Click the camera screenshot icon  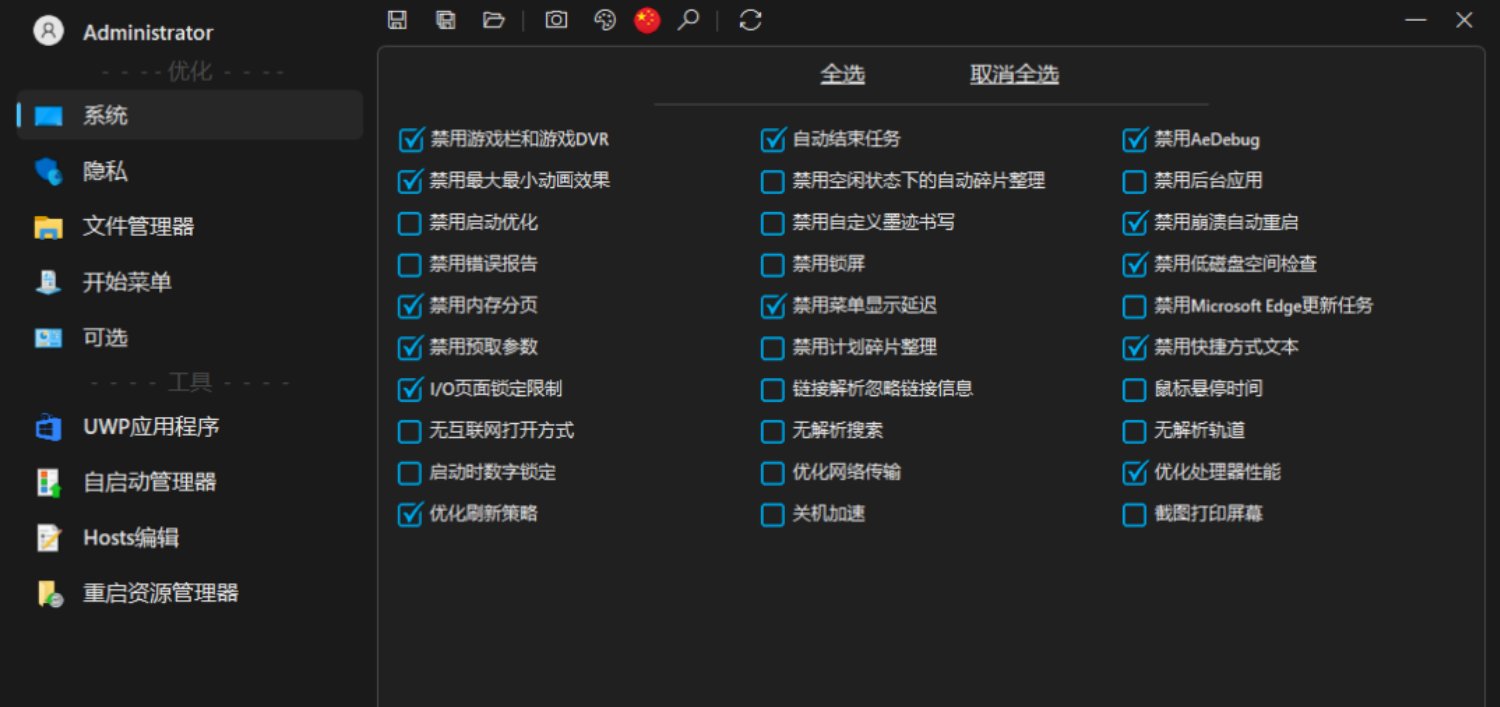[555, 19]
